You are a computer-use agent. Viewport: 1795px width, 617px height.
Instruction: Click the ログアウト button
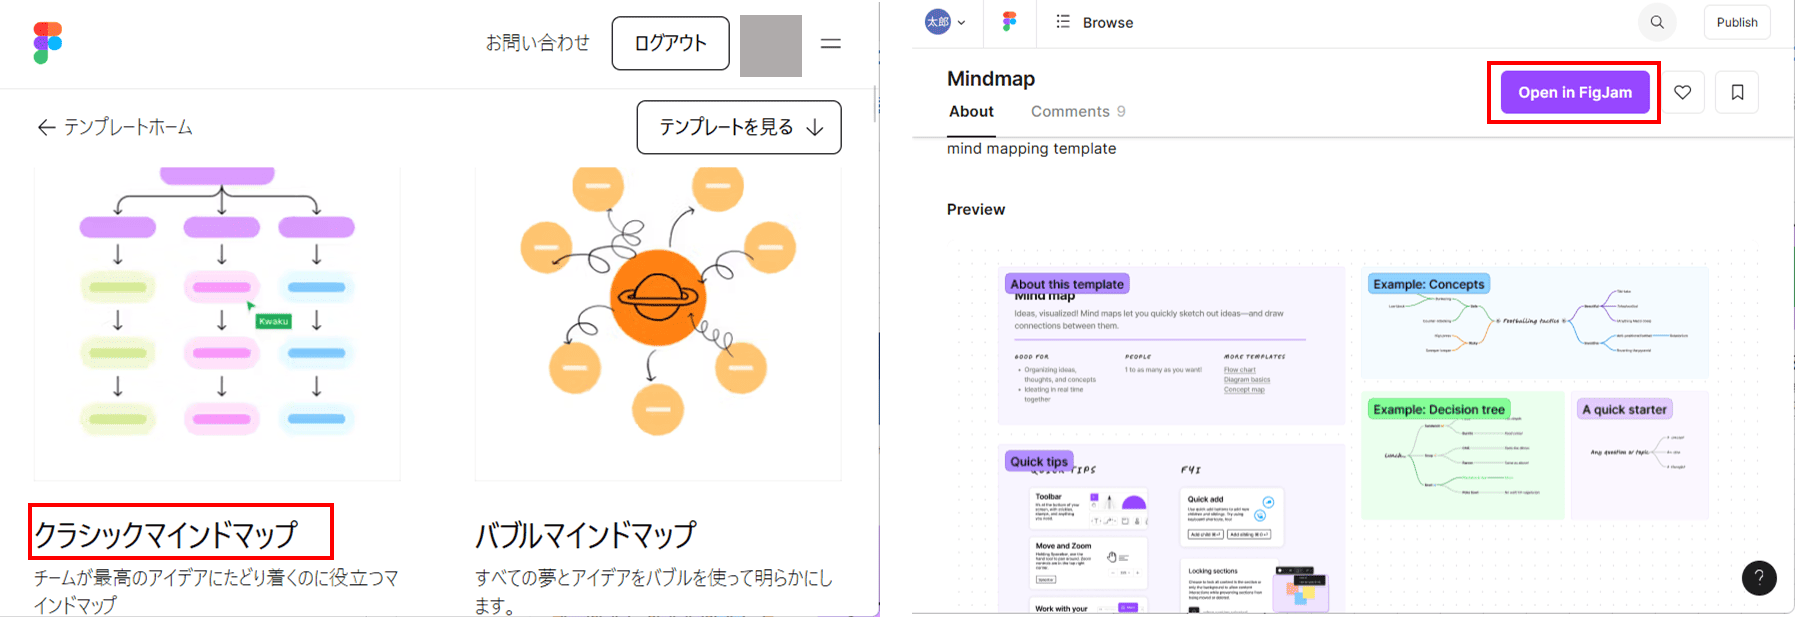pos(670,43)
